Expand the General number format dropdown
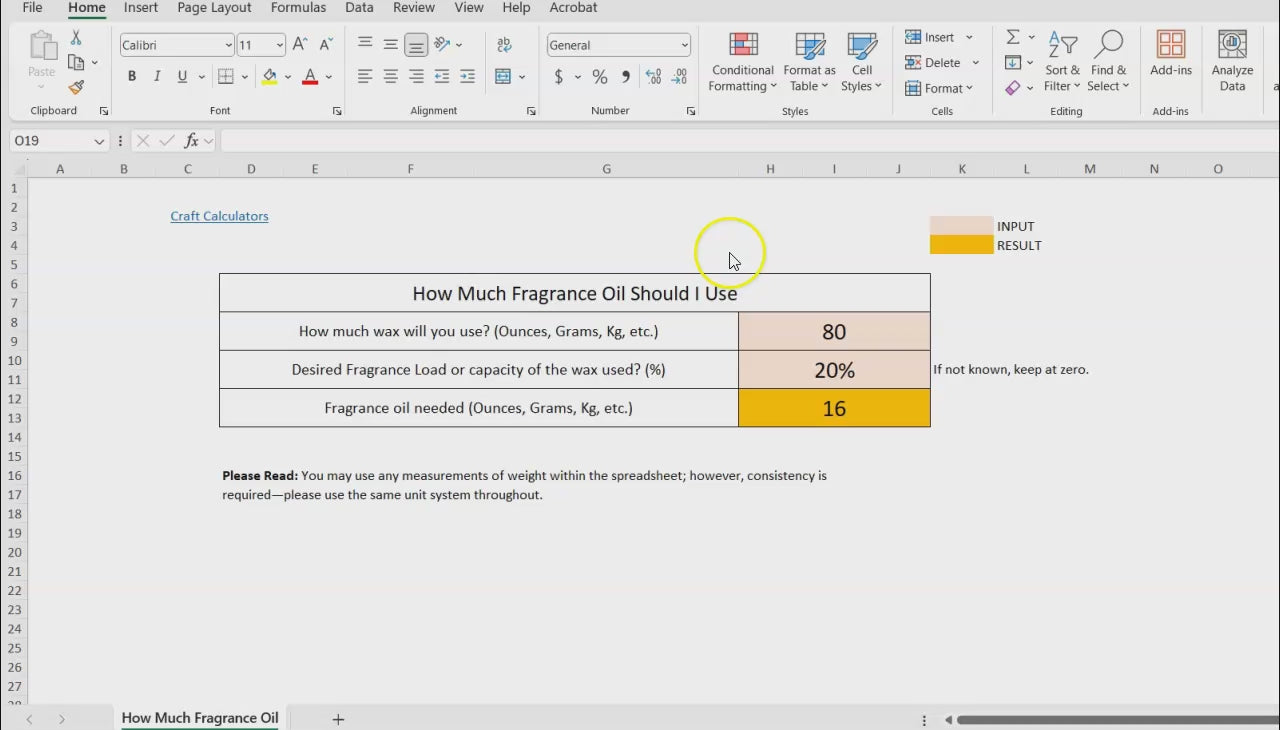 pyautogui.click(x=684, y=45)
